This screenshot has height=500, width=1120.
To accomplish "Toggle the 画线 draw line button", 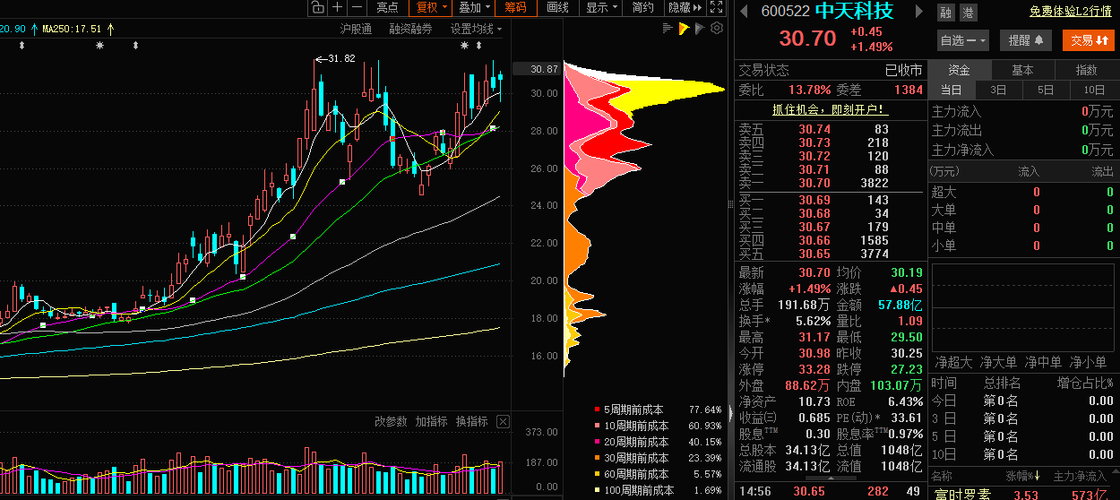I will tap(557, 7).
